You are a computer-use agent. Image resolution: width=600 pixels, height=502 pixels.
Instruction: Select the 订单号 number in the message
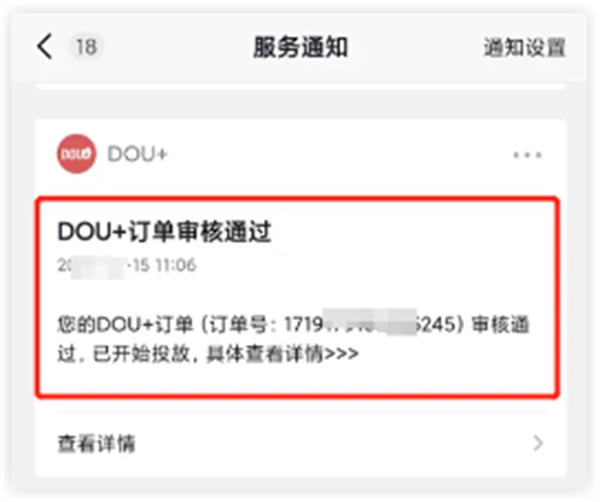pyautogui.click(x=369, y=324)
